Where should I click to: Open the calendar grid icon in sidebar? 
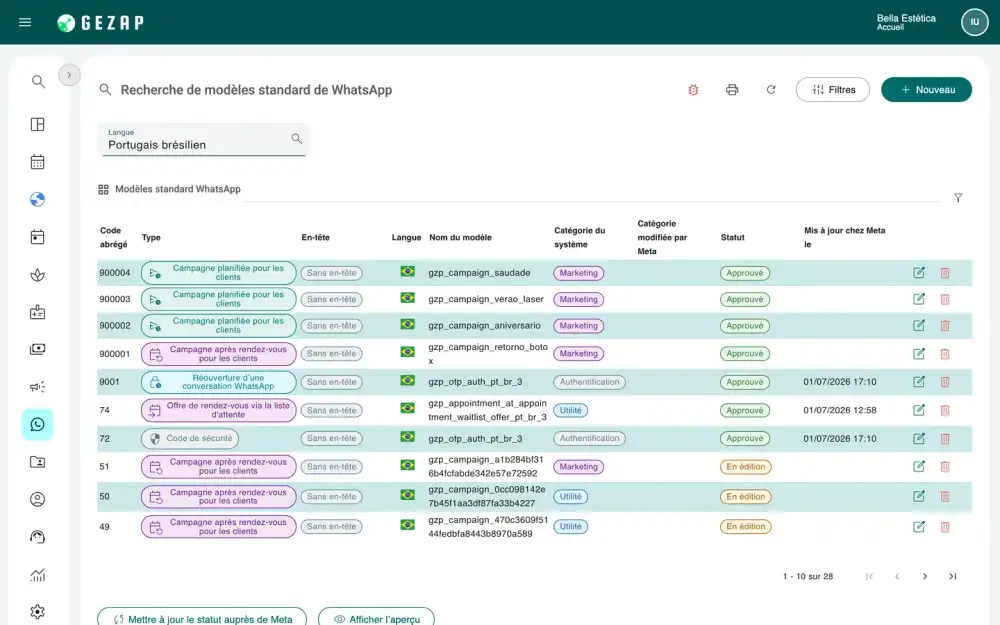pyautogui.click(x=38, y=162)
